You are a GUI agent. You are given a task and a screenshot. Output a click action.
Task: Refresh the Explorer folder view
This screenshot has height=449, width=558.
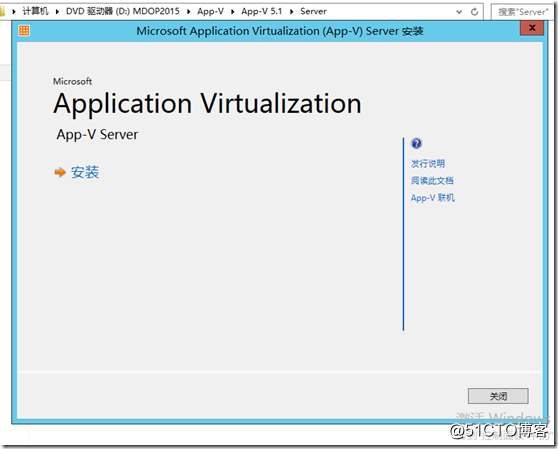[x=474, y=12]
